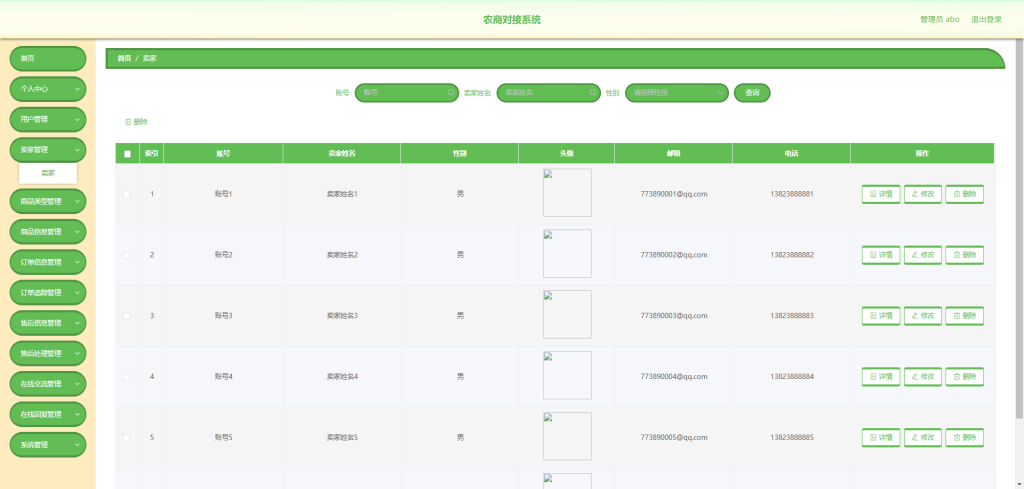The height and width of the screenshot is (489, 1024).
Task: Click the avatar thumbnail in row 账号1
Action: pyautogui.click(x=567, y=193)
